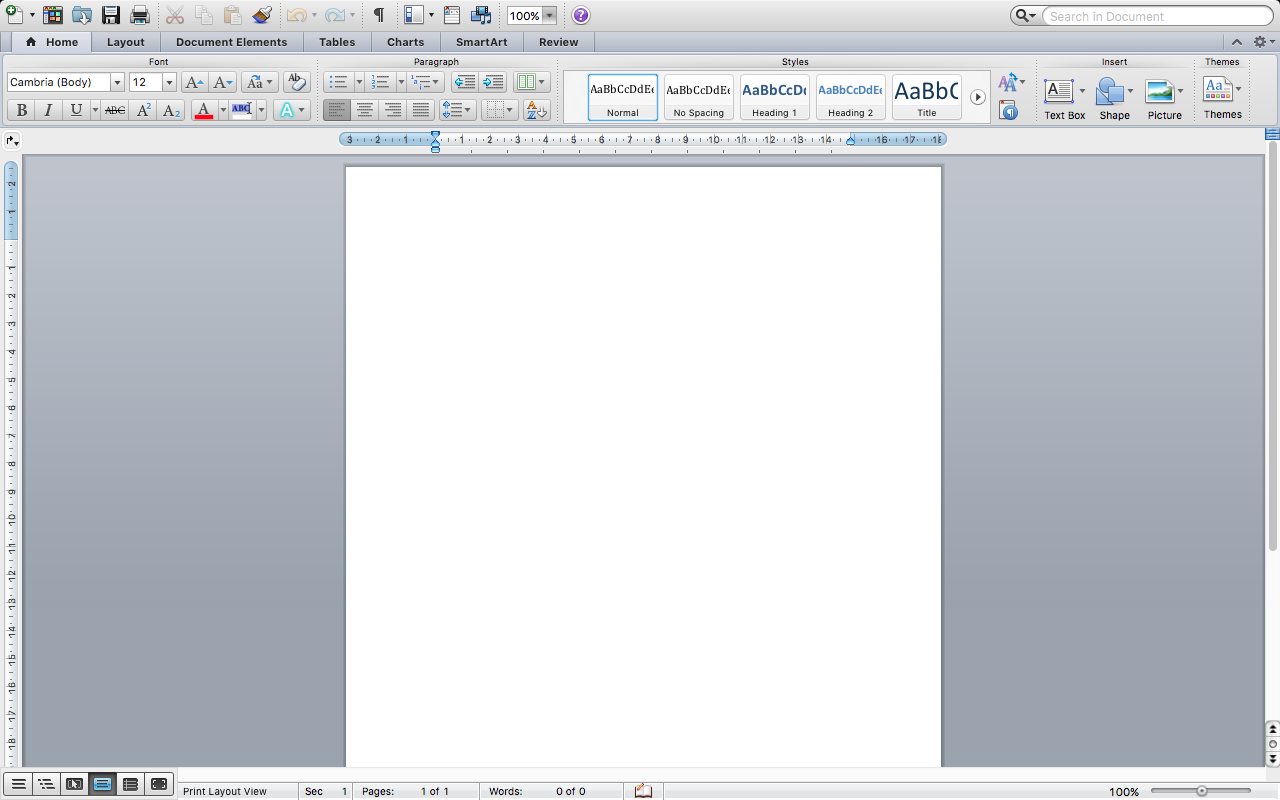Open the SmartArt tab

click(481, 42)
